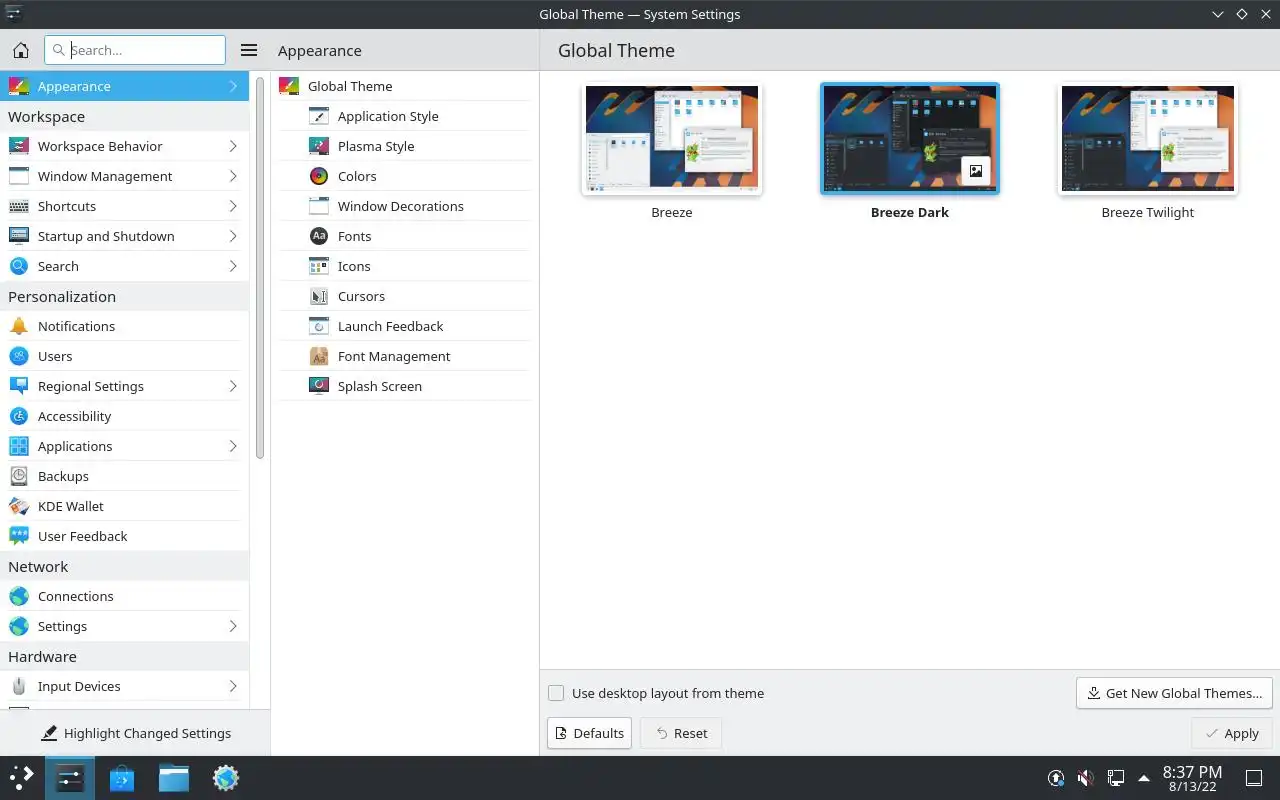Expand the Workspace Behavior chevron

tap(233, 146)
